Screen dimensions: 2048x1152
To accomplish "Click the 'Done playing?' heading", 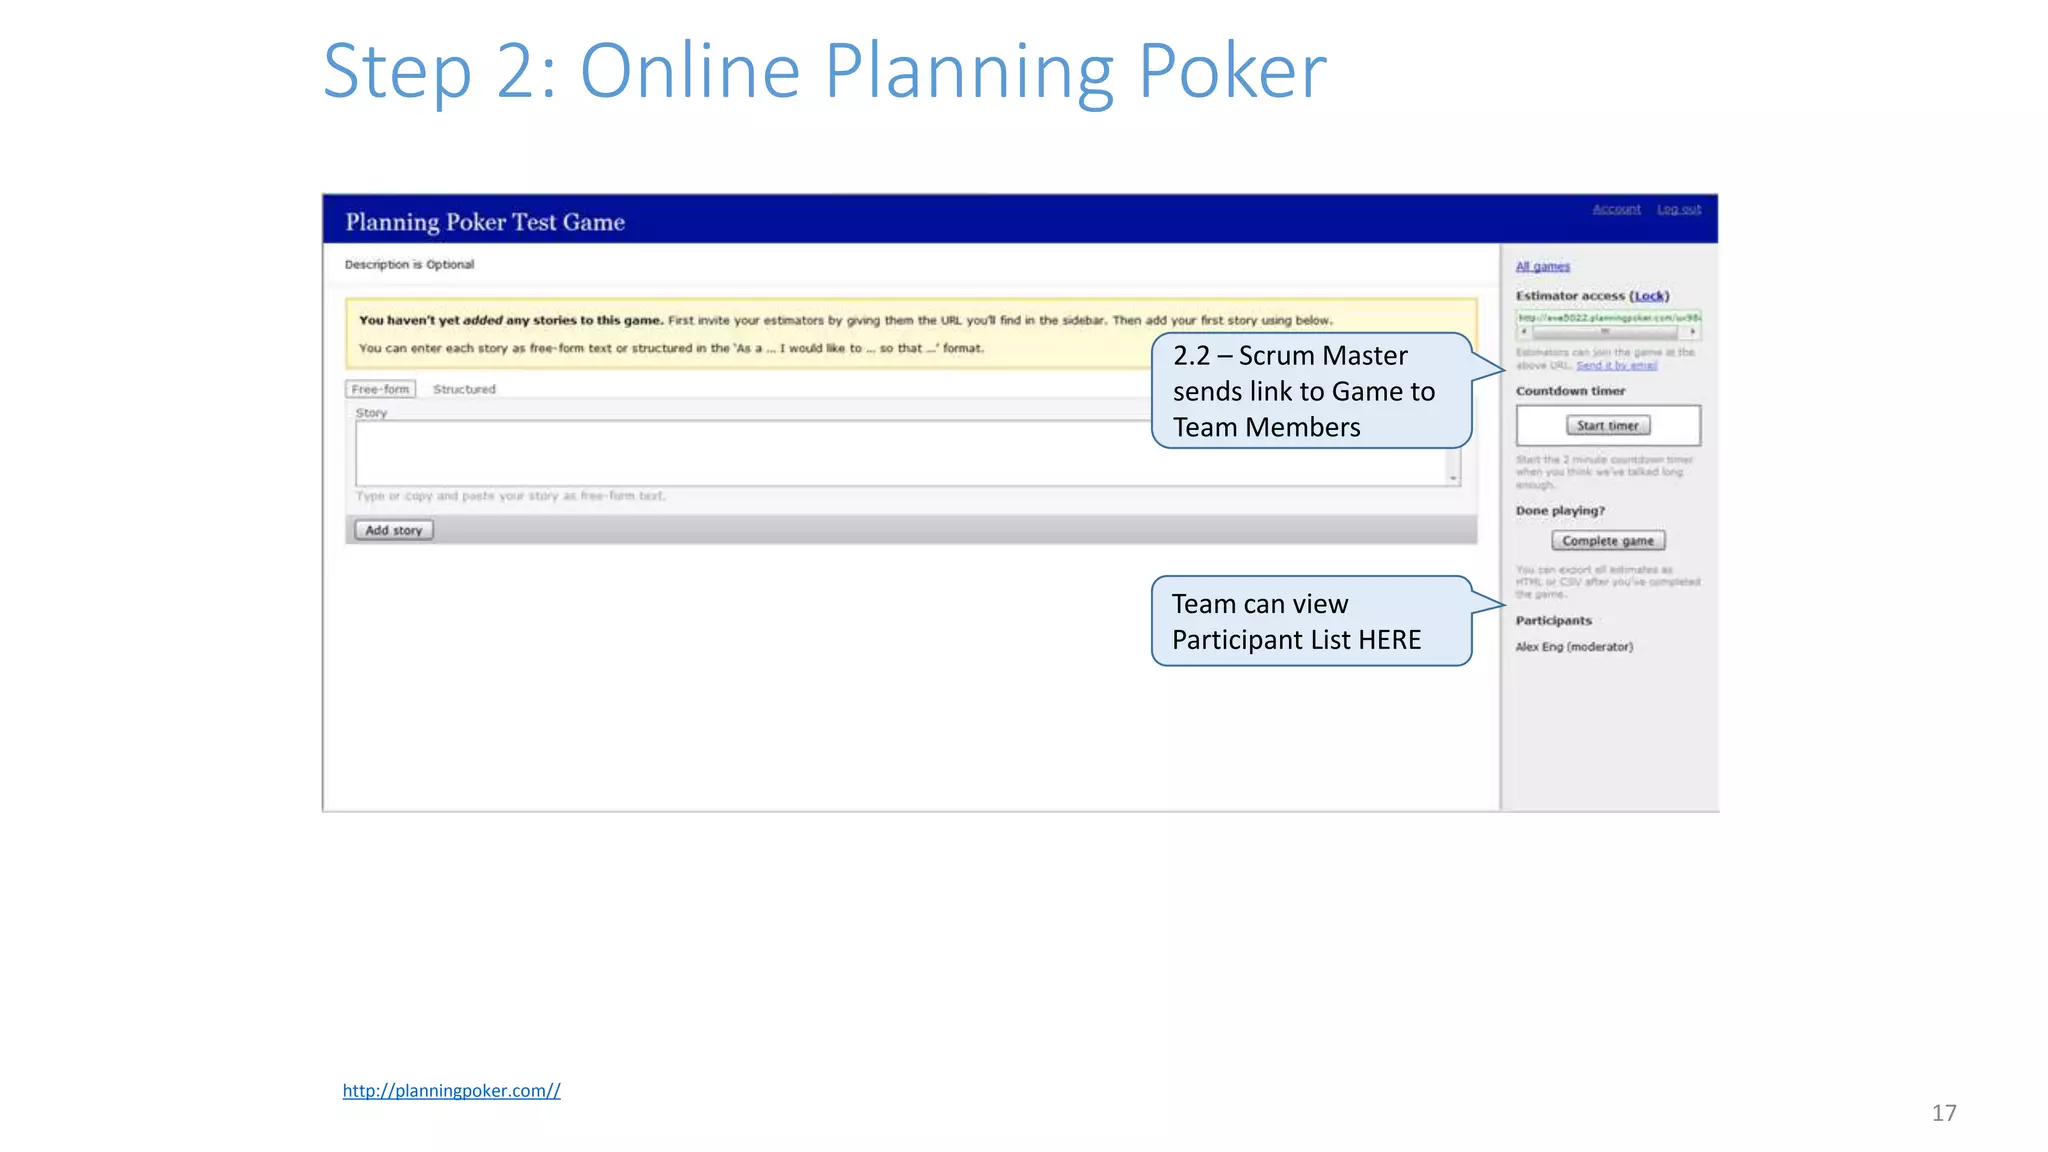I will click(x=1560, y=511).
